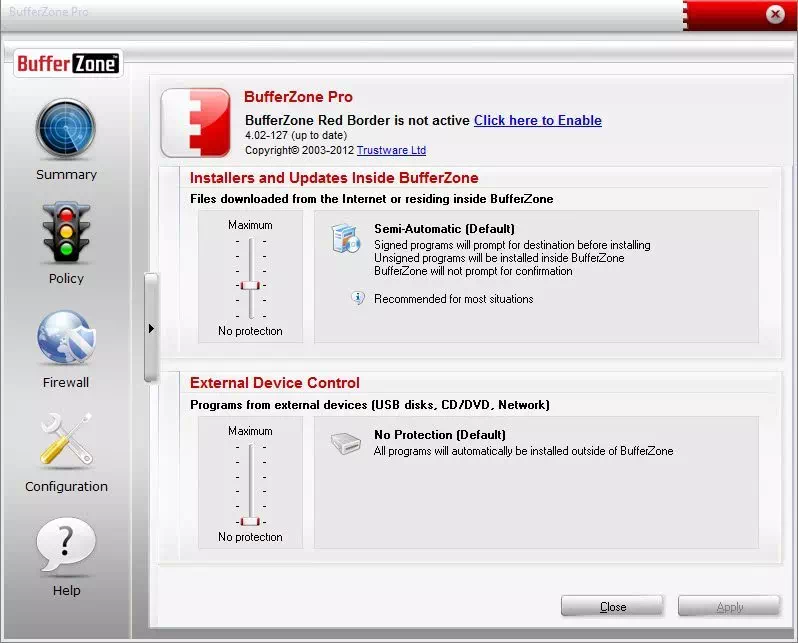Open the Firewall globe shield icon
This screenshot has width=798, height=643.
click(66, 337)
